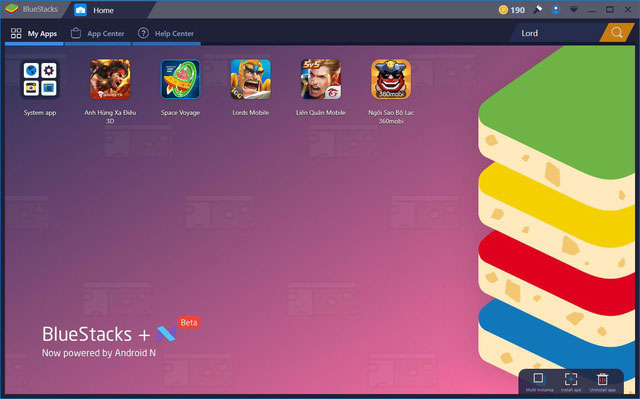Click the Space Voyage label text
Viewport: 640px width, 399px height.
coord(180,113)
